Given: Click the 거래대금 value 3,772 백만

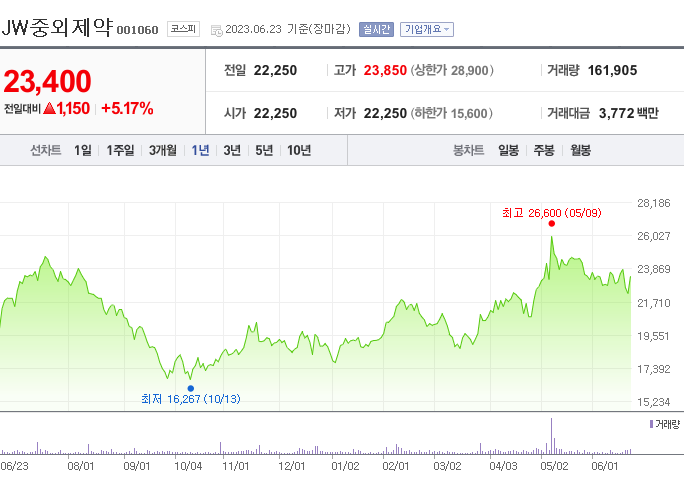Looking at the screenshot, I should pyautogui.click(x=628, y=113).
